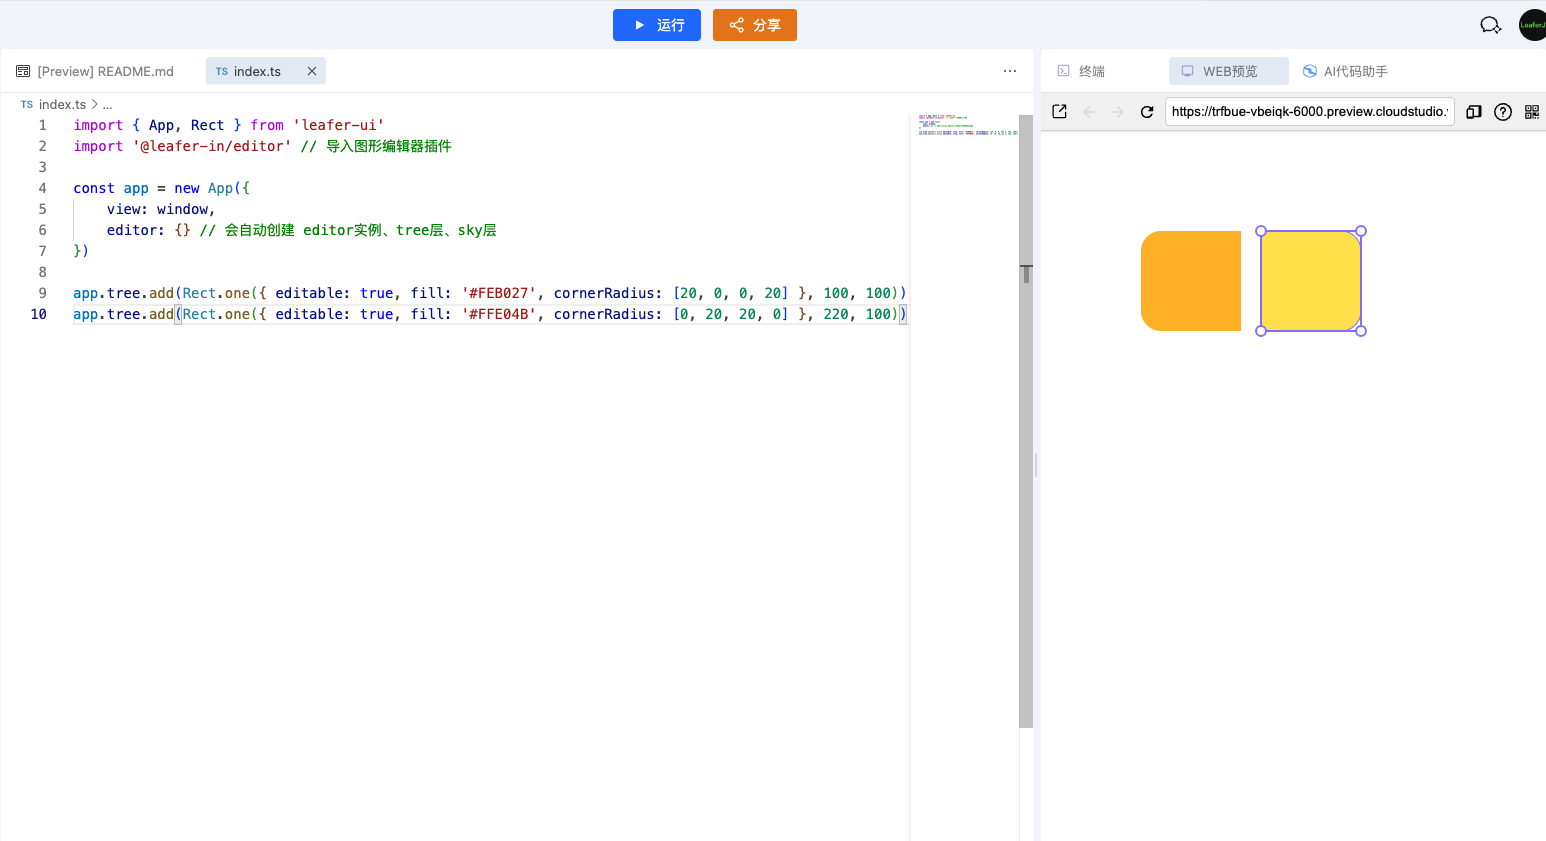The height and width of the screenshot is (841, 1546).
Task: Click the 'new App({' code text
Action: (212, 188)
